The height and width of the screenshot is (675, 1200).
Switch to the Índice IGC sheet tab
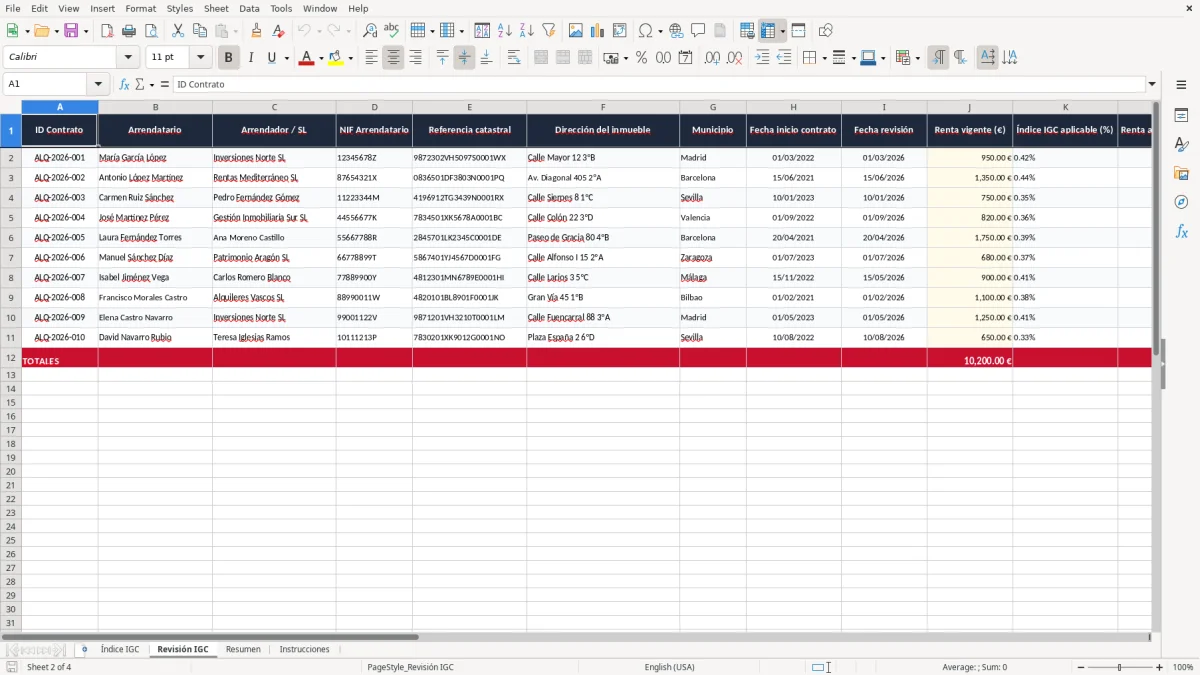(x=120, y=649)
